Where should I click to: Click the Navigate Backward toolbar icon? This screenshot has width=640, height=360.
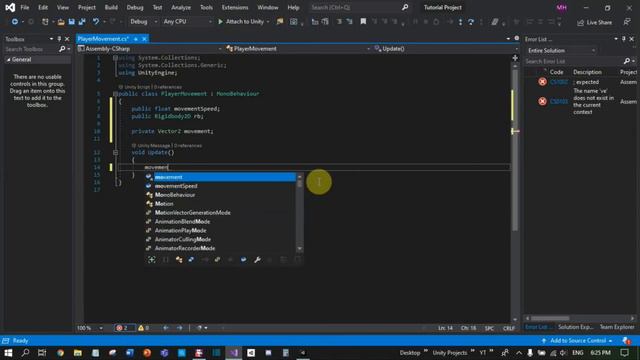(15, 22)
